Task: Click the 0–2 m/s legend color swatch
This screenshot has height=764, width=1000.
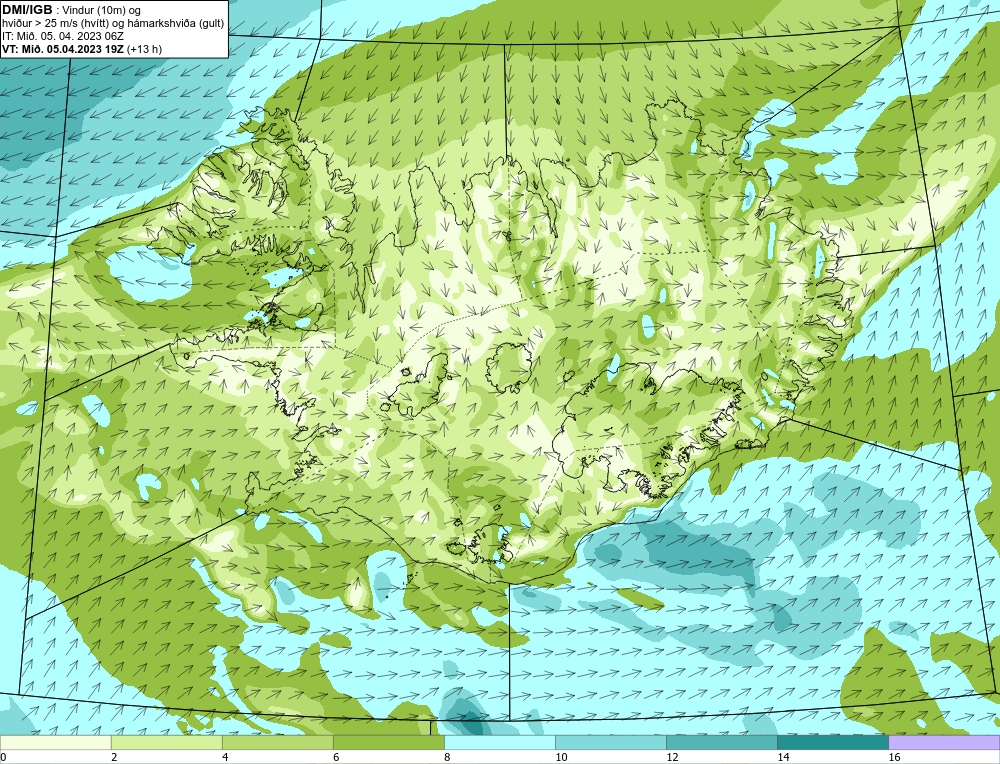Action: (55, 742)
